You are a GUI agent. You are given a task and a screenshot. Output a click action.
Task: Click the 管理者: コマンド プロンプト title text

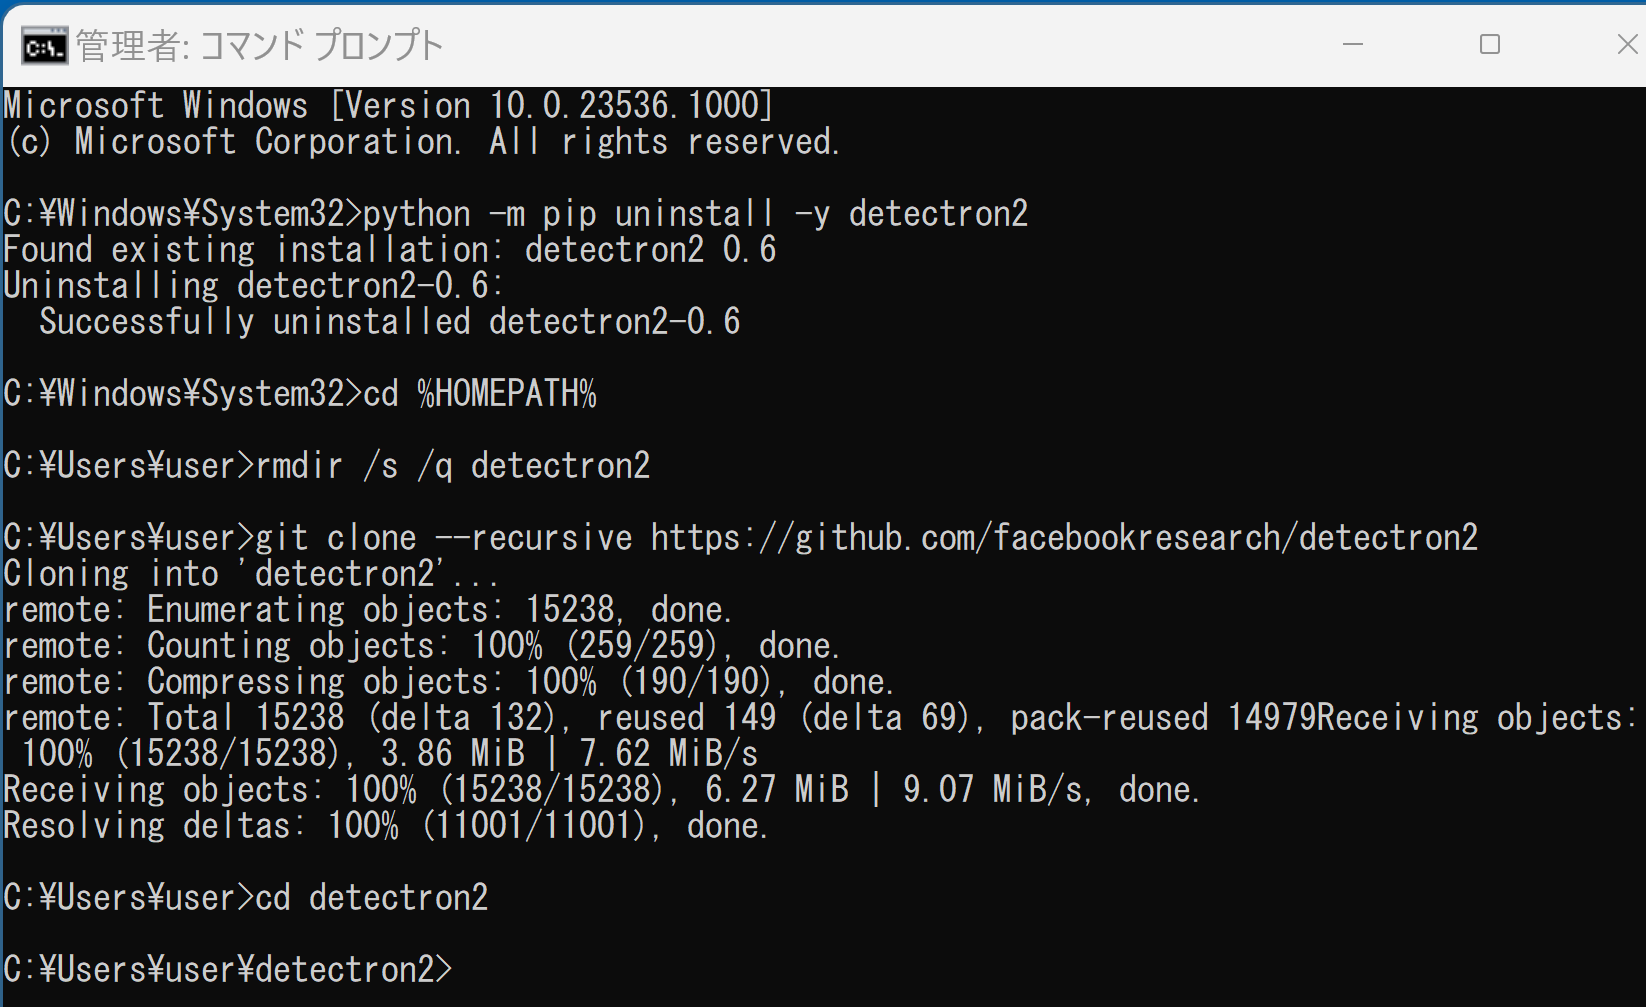(259, 46)
